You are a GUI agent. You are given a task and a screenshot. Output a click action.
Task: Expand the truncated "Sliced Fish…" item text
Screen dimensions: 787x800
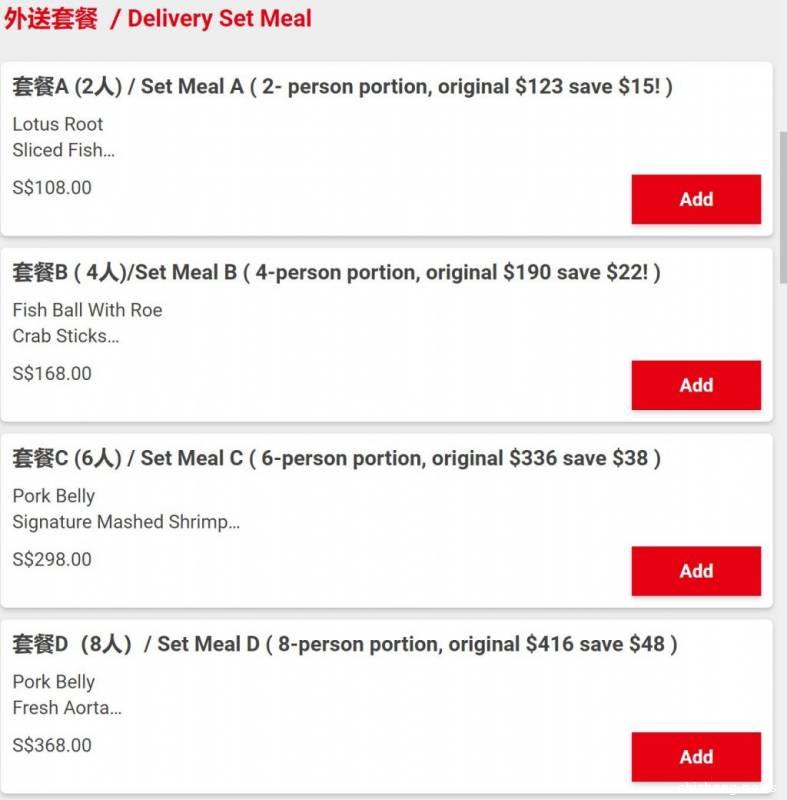coord(64,151)
